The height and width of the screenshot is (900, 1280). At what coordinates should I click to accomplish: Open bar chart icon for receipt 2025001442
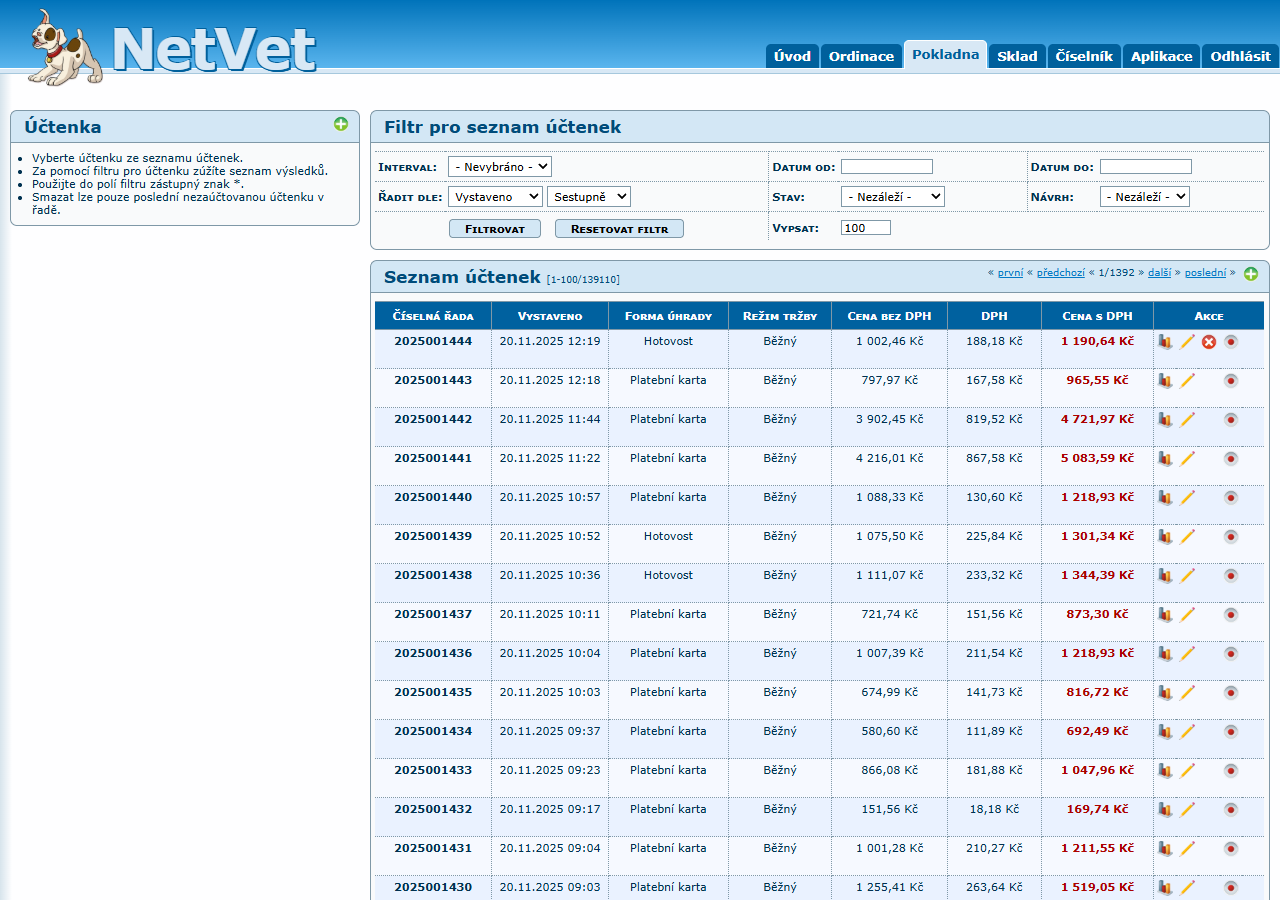pos(1165,419)
